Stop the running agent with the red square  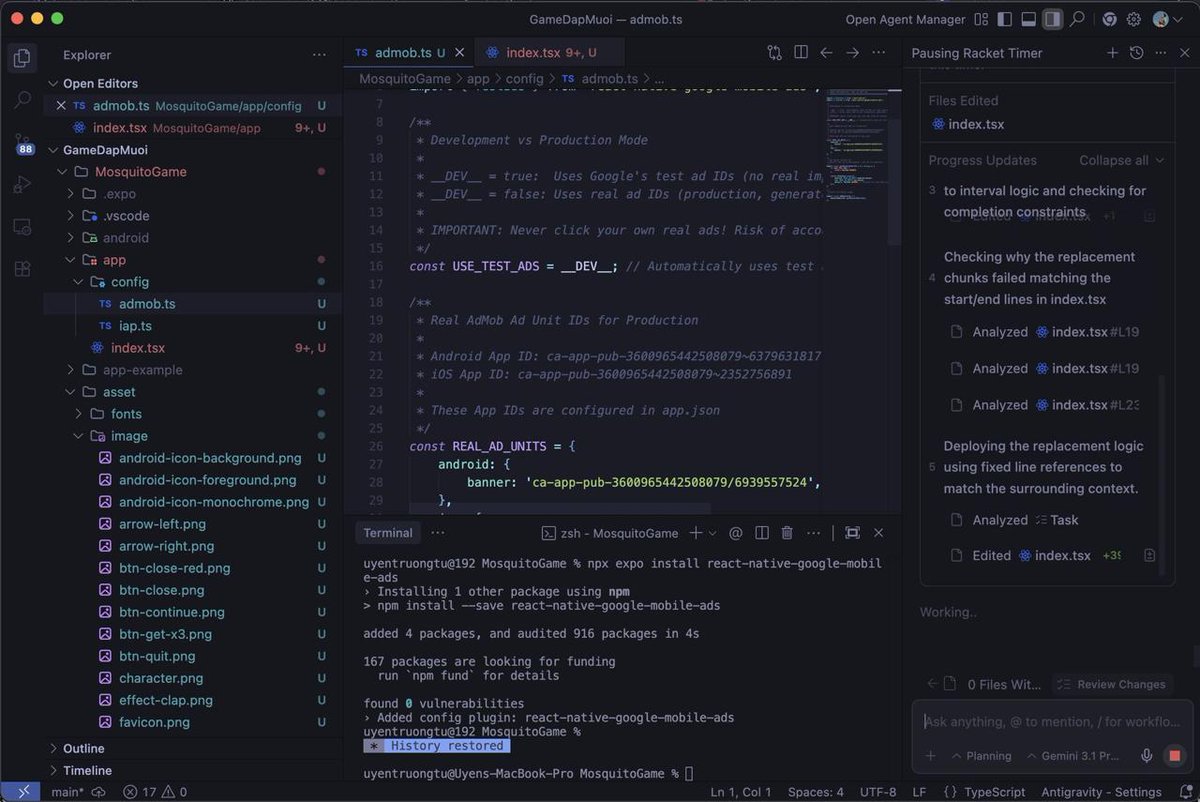pos(1175,756)
